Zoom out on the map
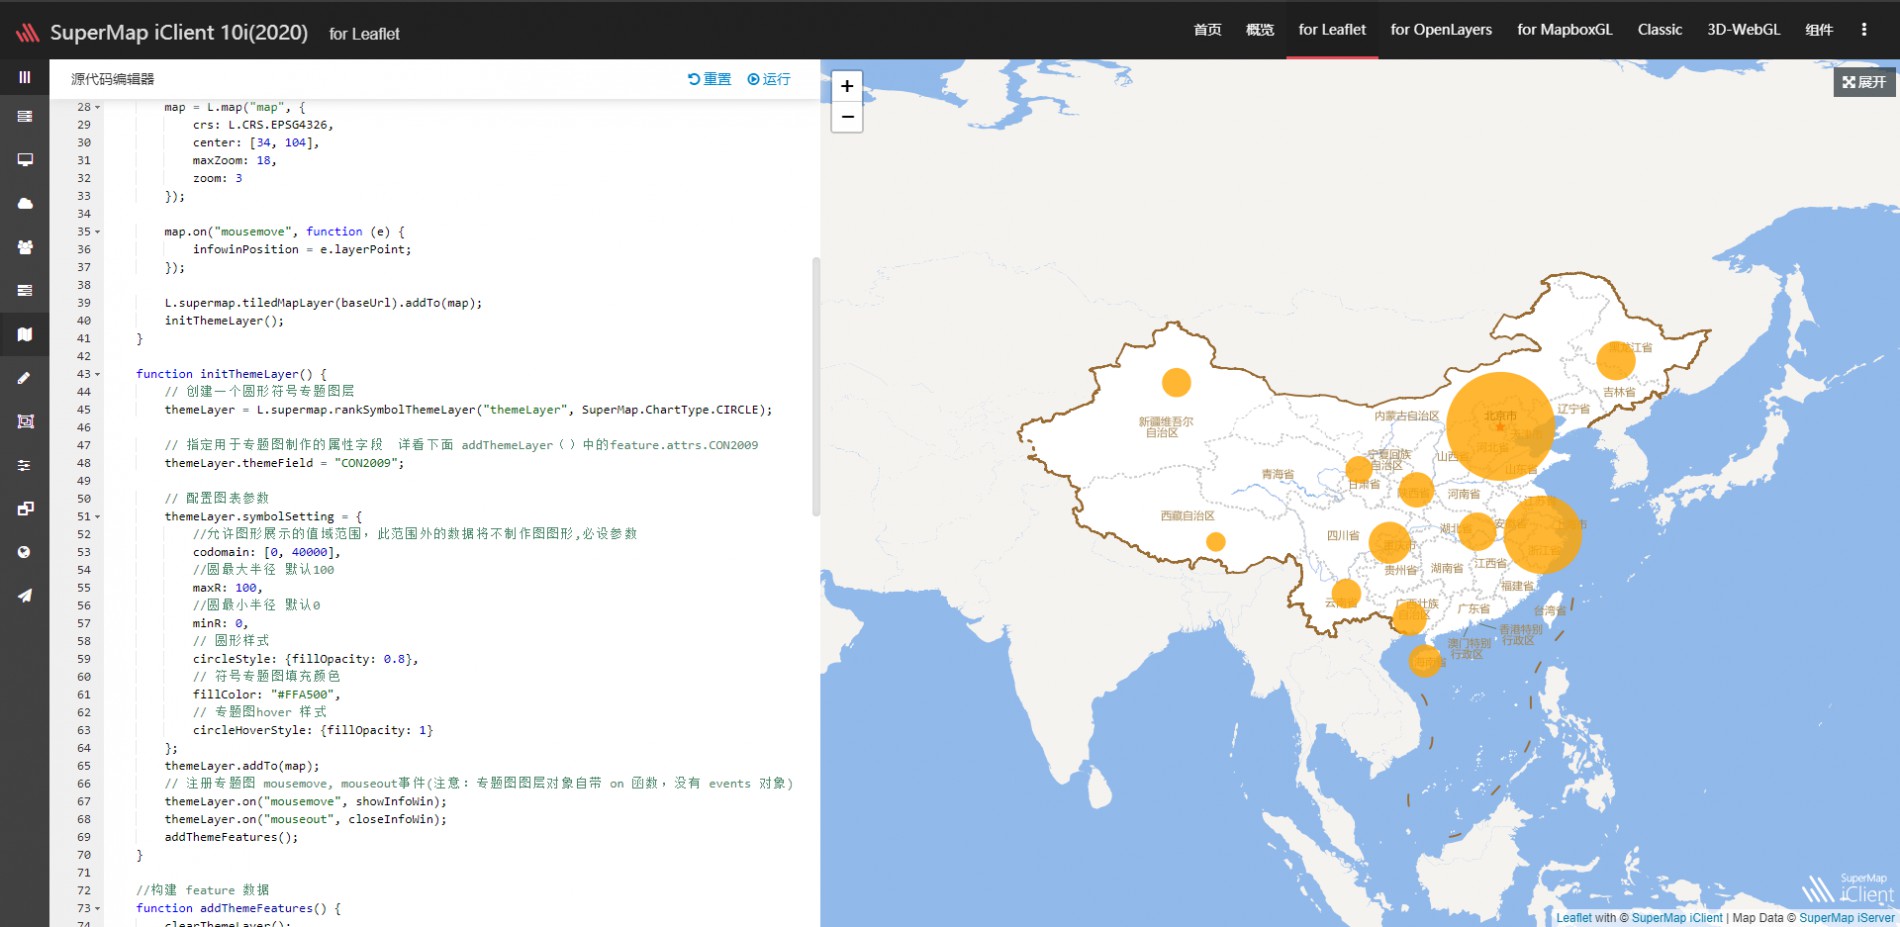 847,117
